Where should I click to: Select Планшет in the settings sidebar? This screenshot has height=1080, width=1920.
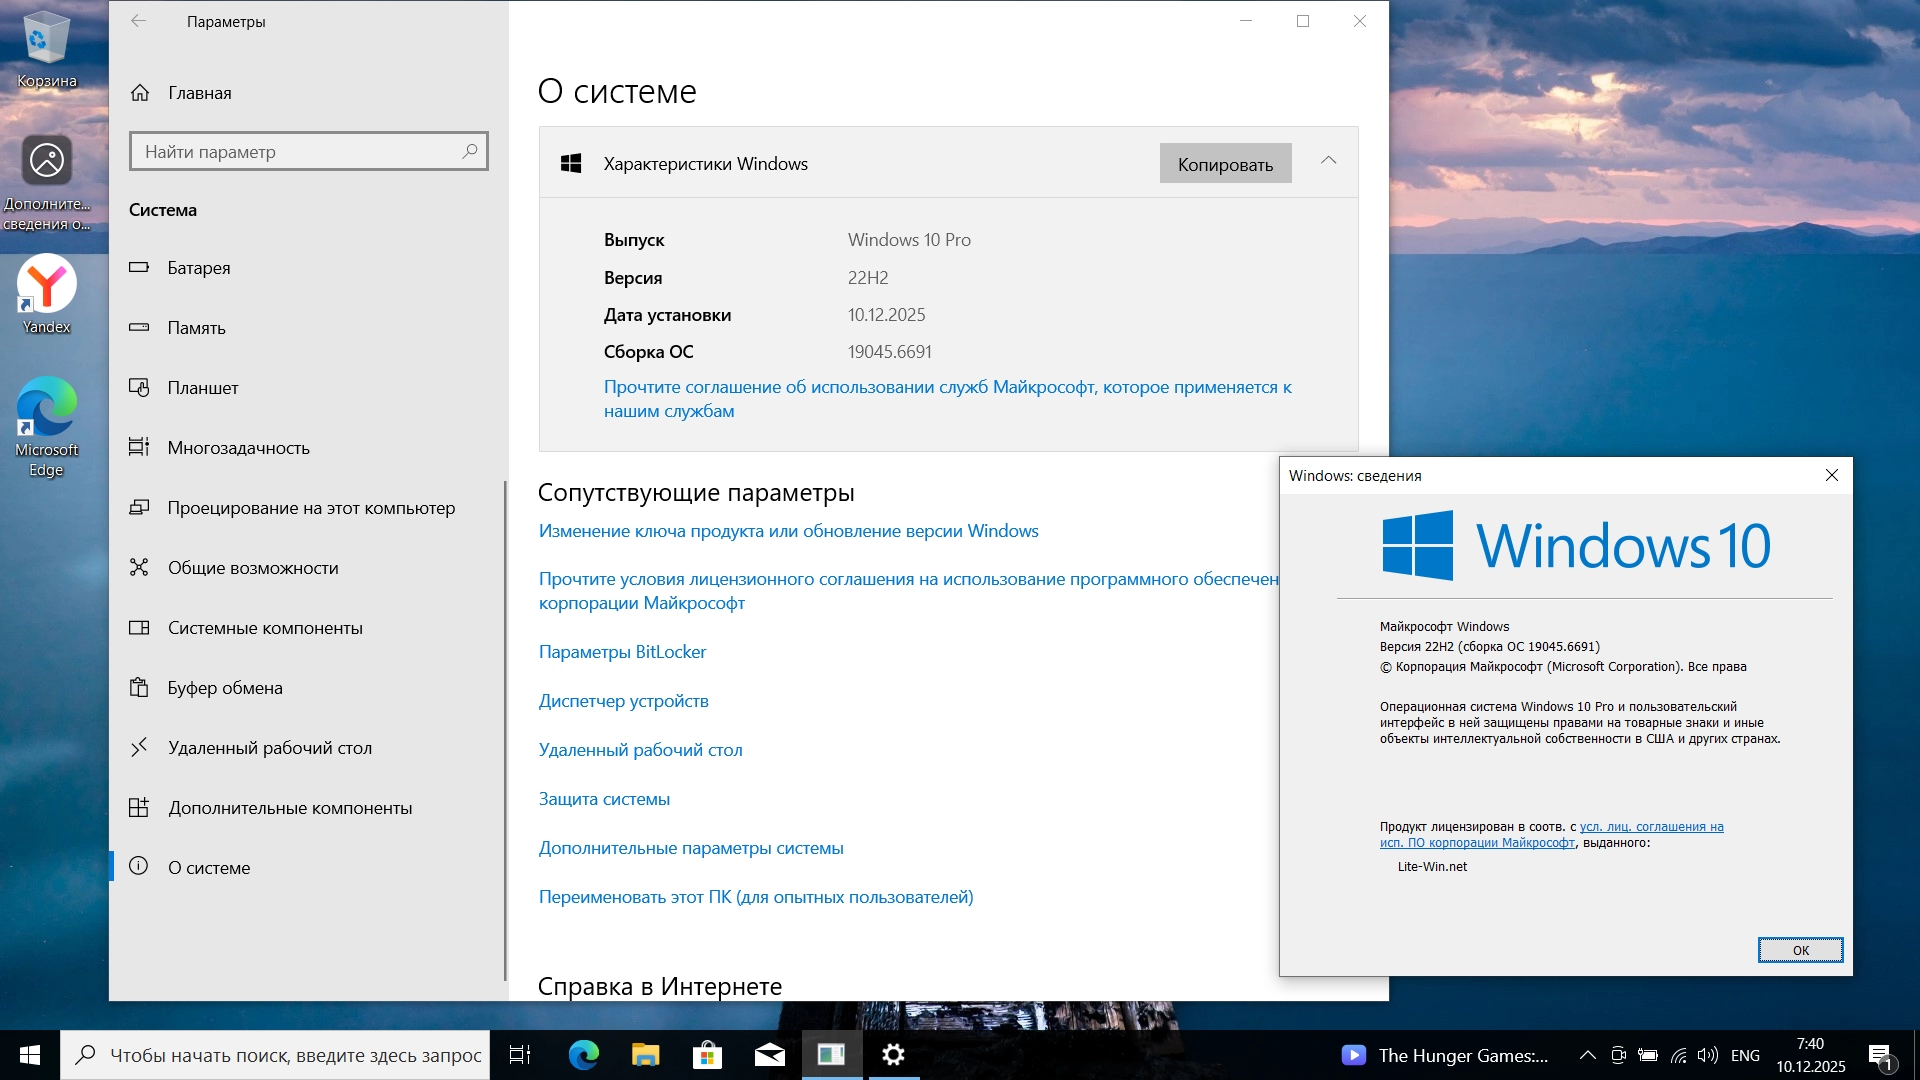203,388
